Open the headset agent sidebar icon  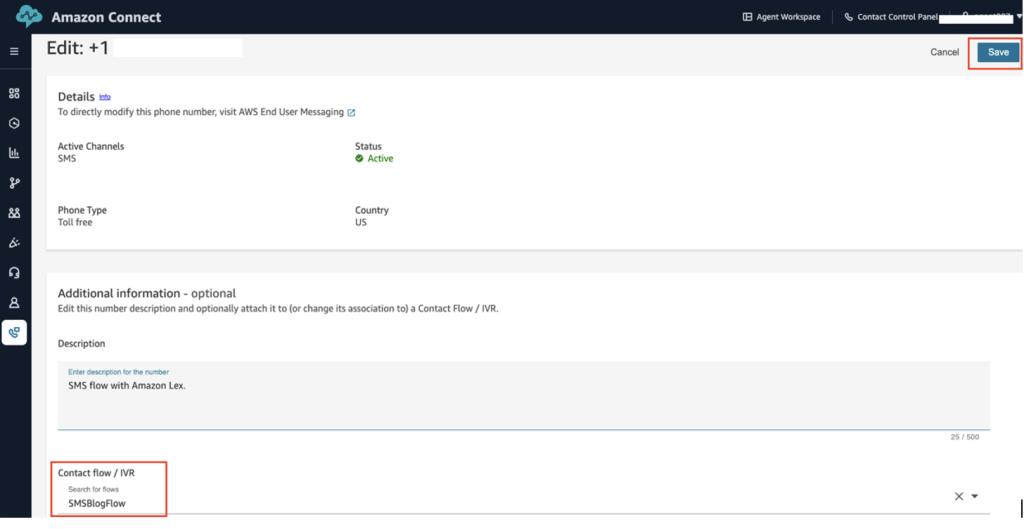click(14, 273)
